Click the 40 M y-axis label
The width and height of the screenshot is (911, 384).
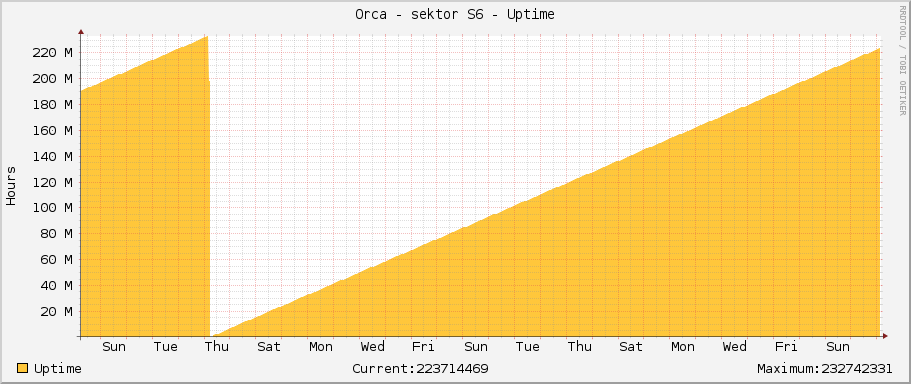[57, 286]
